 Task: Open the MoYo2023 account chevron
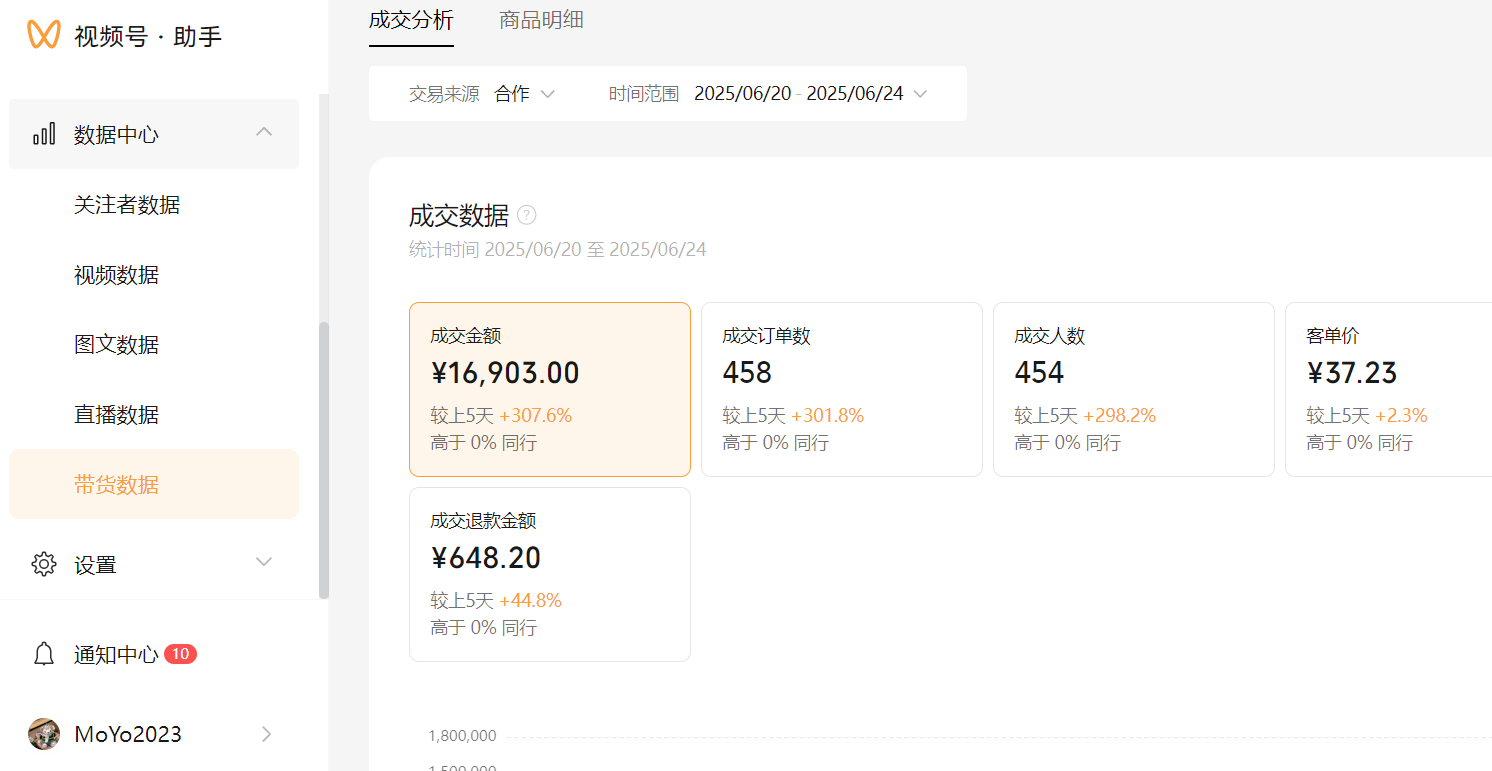coord(266,734)
